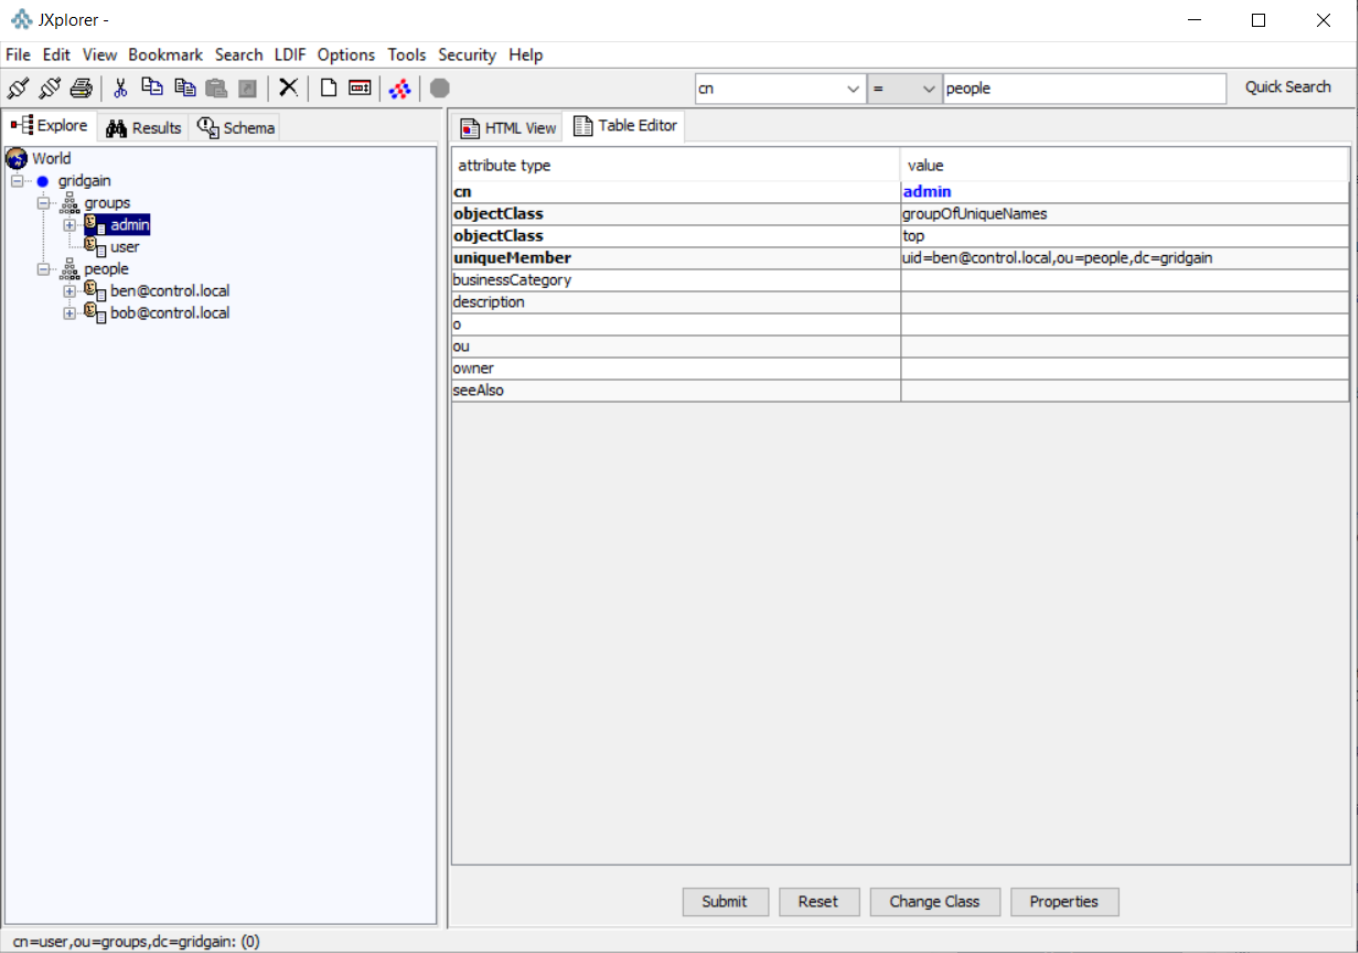Click the Rename entry icon

pos(360,88)
